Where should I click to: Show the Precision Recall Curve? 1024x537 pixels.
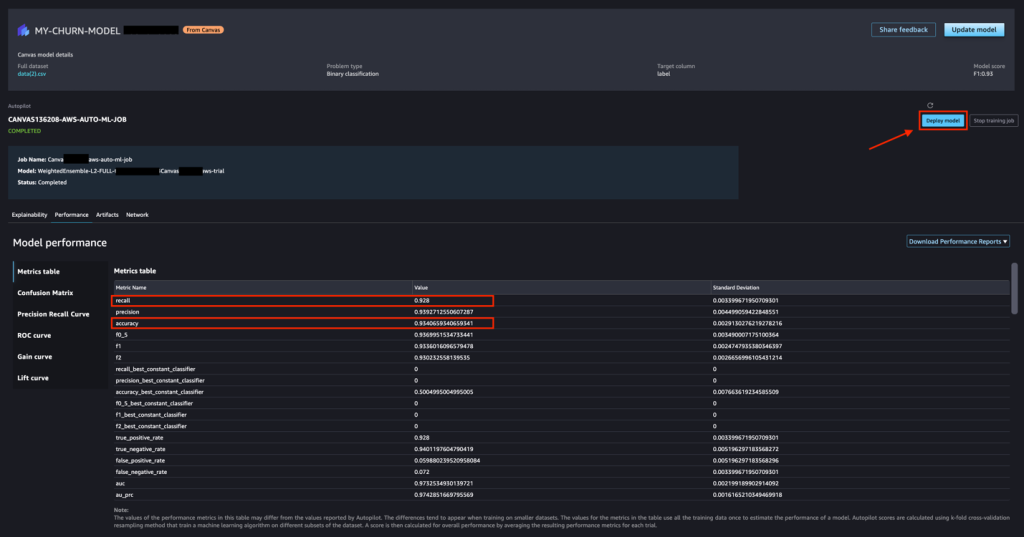point(53,314)
